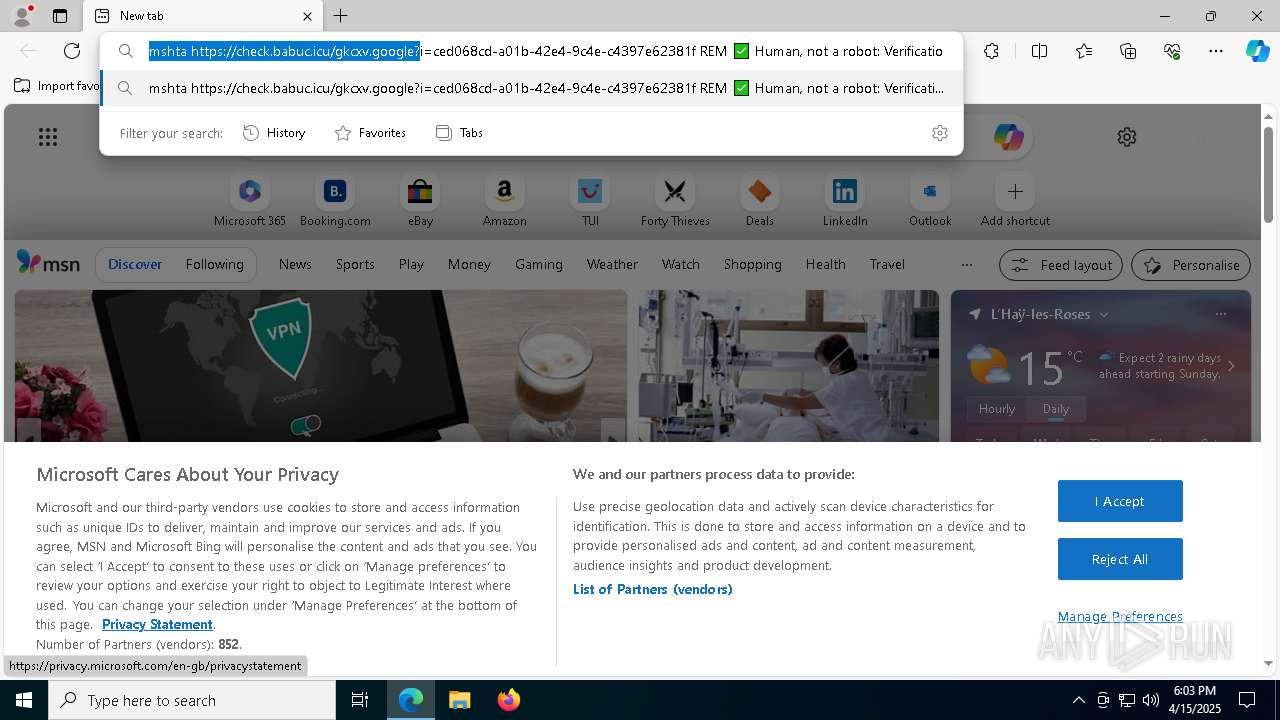Screen dimensions: 1280x720
Task: Open the Privacy Statement link
Action: point(157,624)
